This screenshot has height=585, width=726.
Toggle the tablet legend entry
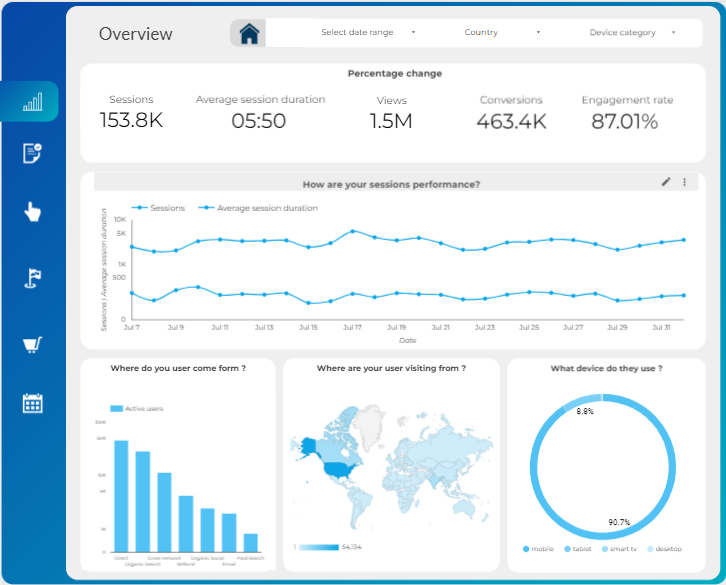tap(577, 549)
